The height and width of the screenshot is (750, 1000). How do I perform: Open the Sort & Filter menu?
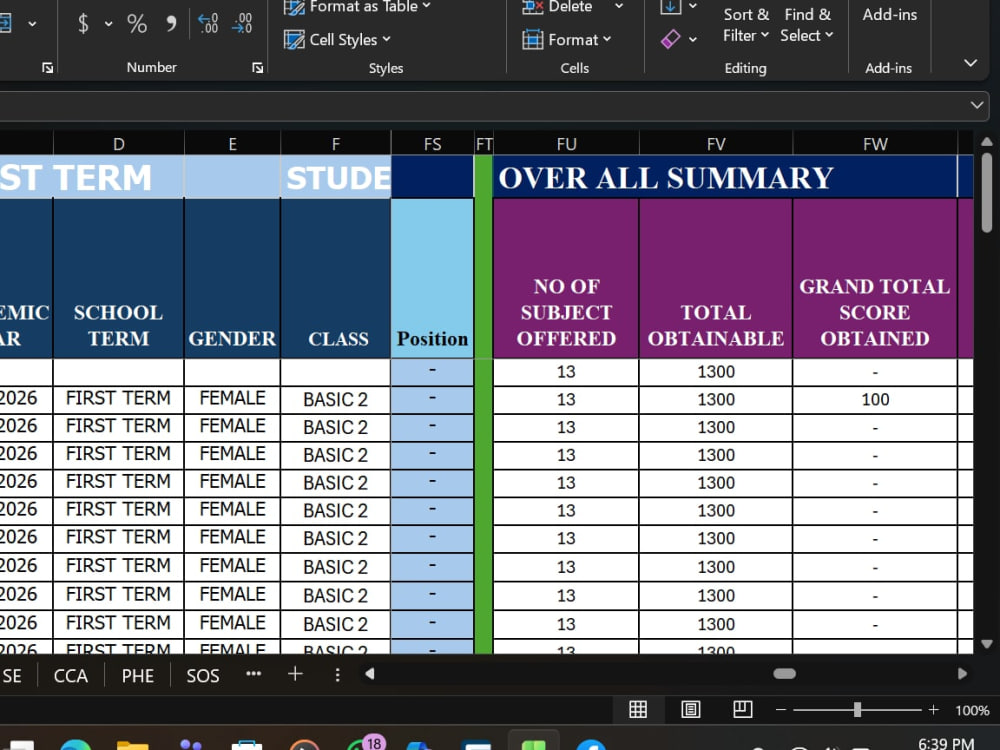pos(746,24)
